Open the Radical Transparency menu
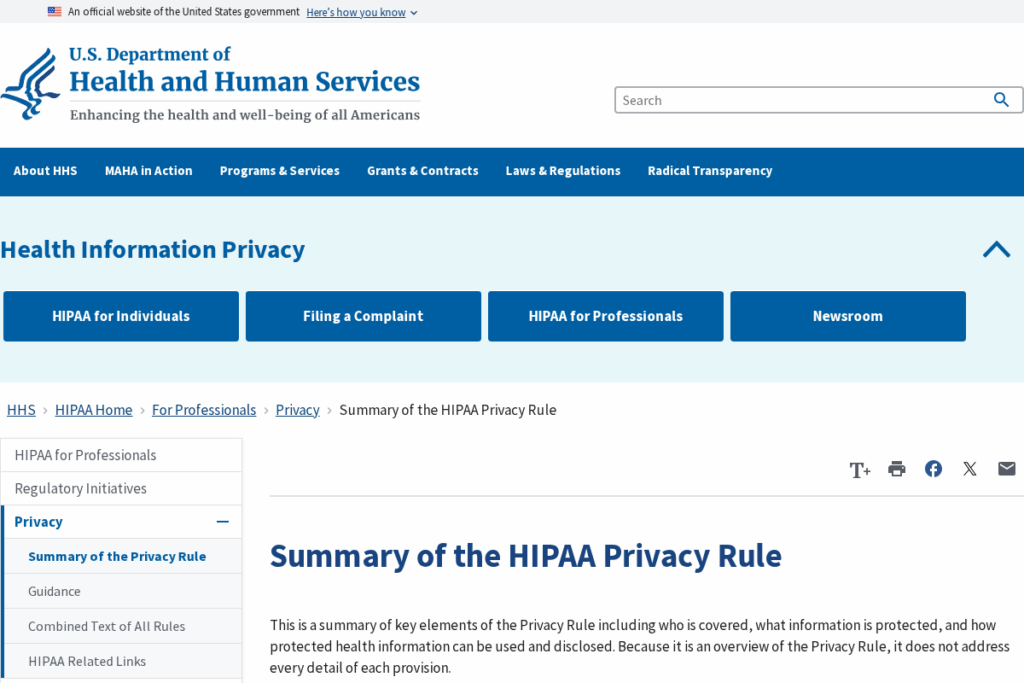The width and height of the screenshot is (1024, 683). coord(710,171)
